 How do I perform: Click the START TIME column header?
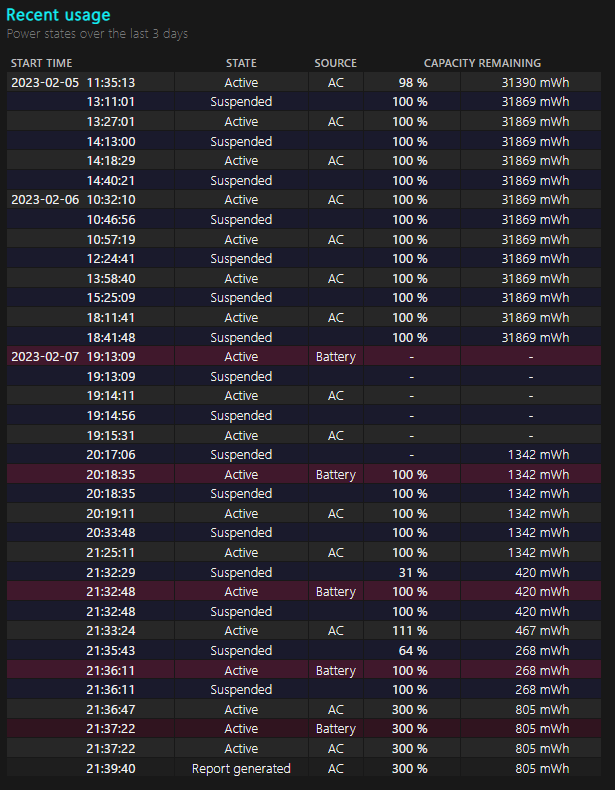click(41, 63)
